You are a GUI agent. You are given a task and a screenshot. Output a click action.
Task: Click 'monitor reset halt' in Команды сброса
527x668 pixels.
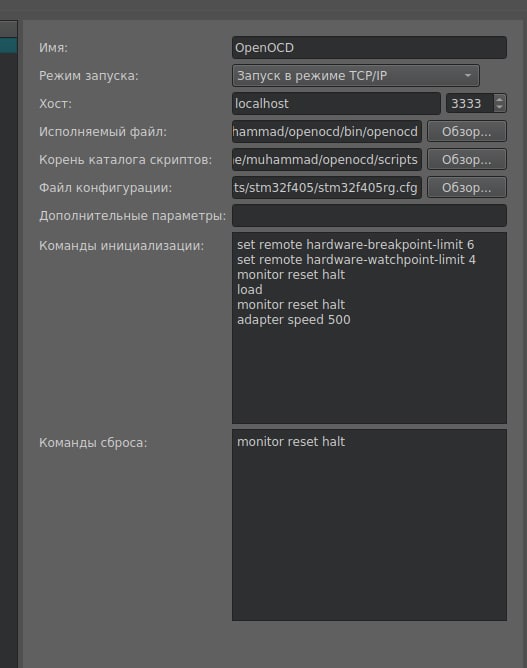[291, 441]
